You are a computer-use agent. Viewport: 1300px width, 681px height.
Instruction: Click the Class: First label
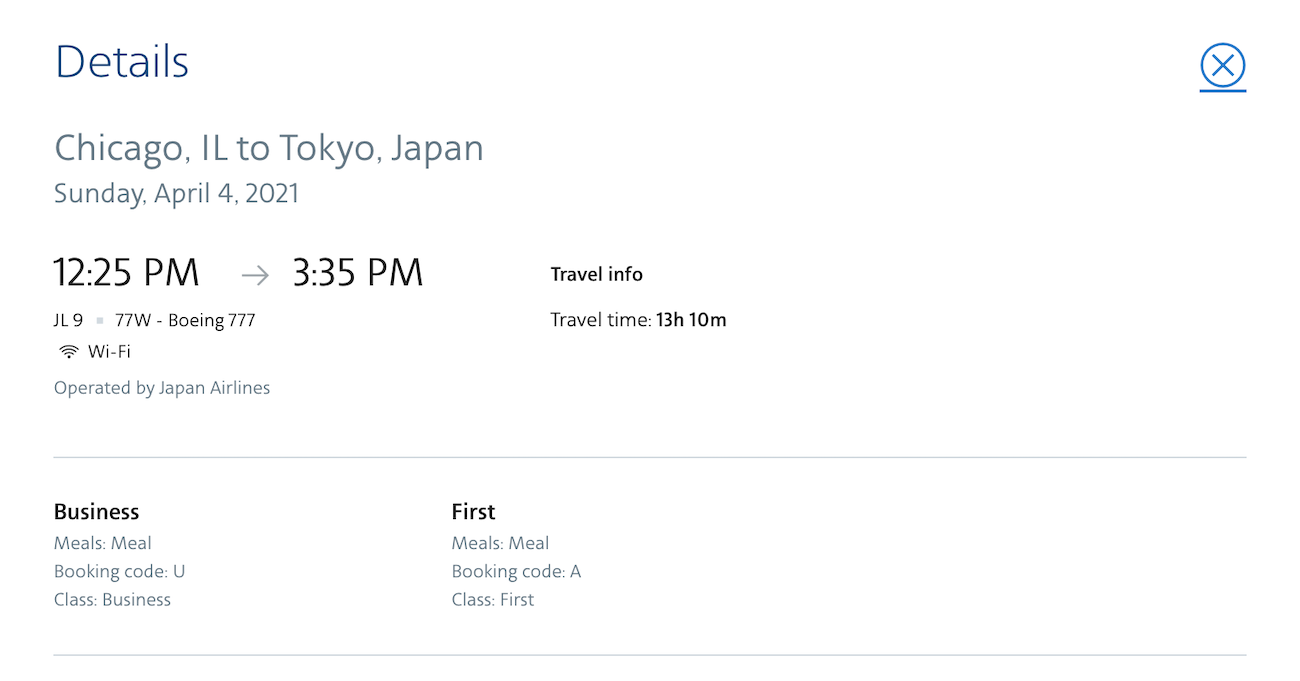493,599
